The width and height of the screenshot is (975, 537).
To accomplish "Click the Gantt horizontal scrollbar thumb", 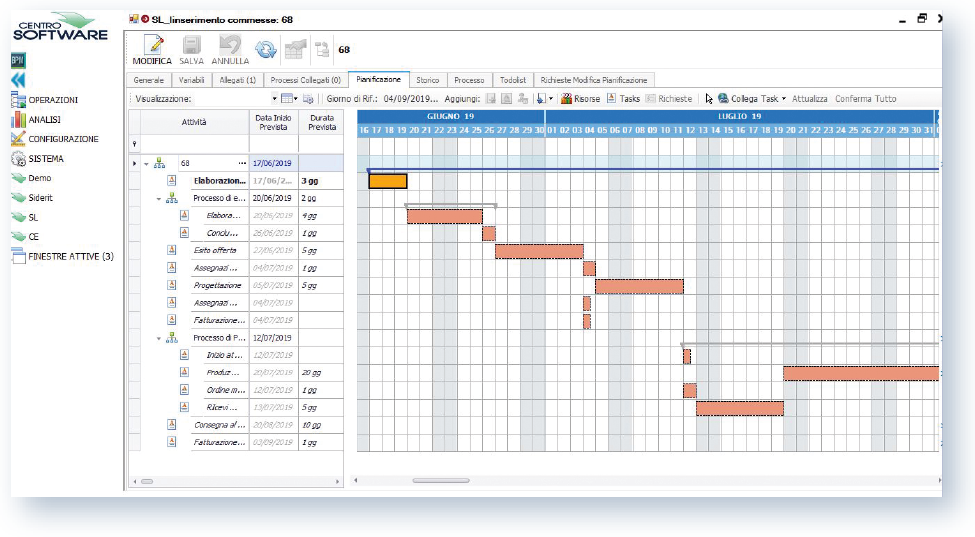I will tap(440, 481).
